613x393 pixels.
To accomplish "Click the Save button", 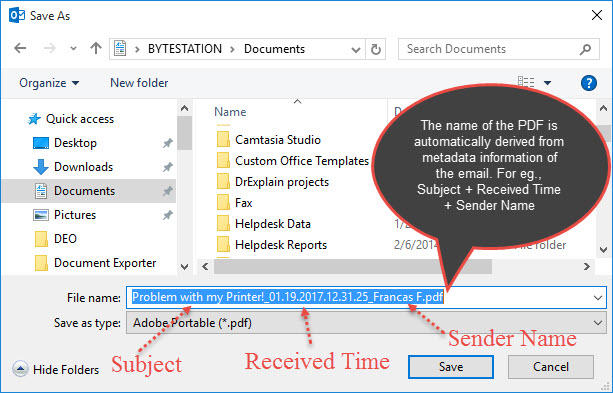I will pyautogui.click(x=451, y=367).
